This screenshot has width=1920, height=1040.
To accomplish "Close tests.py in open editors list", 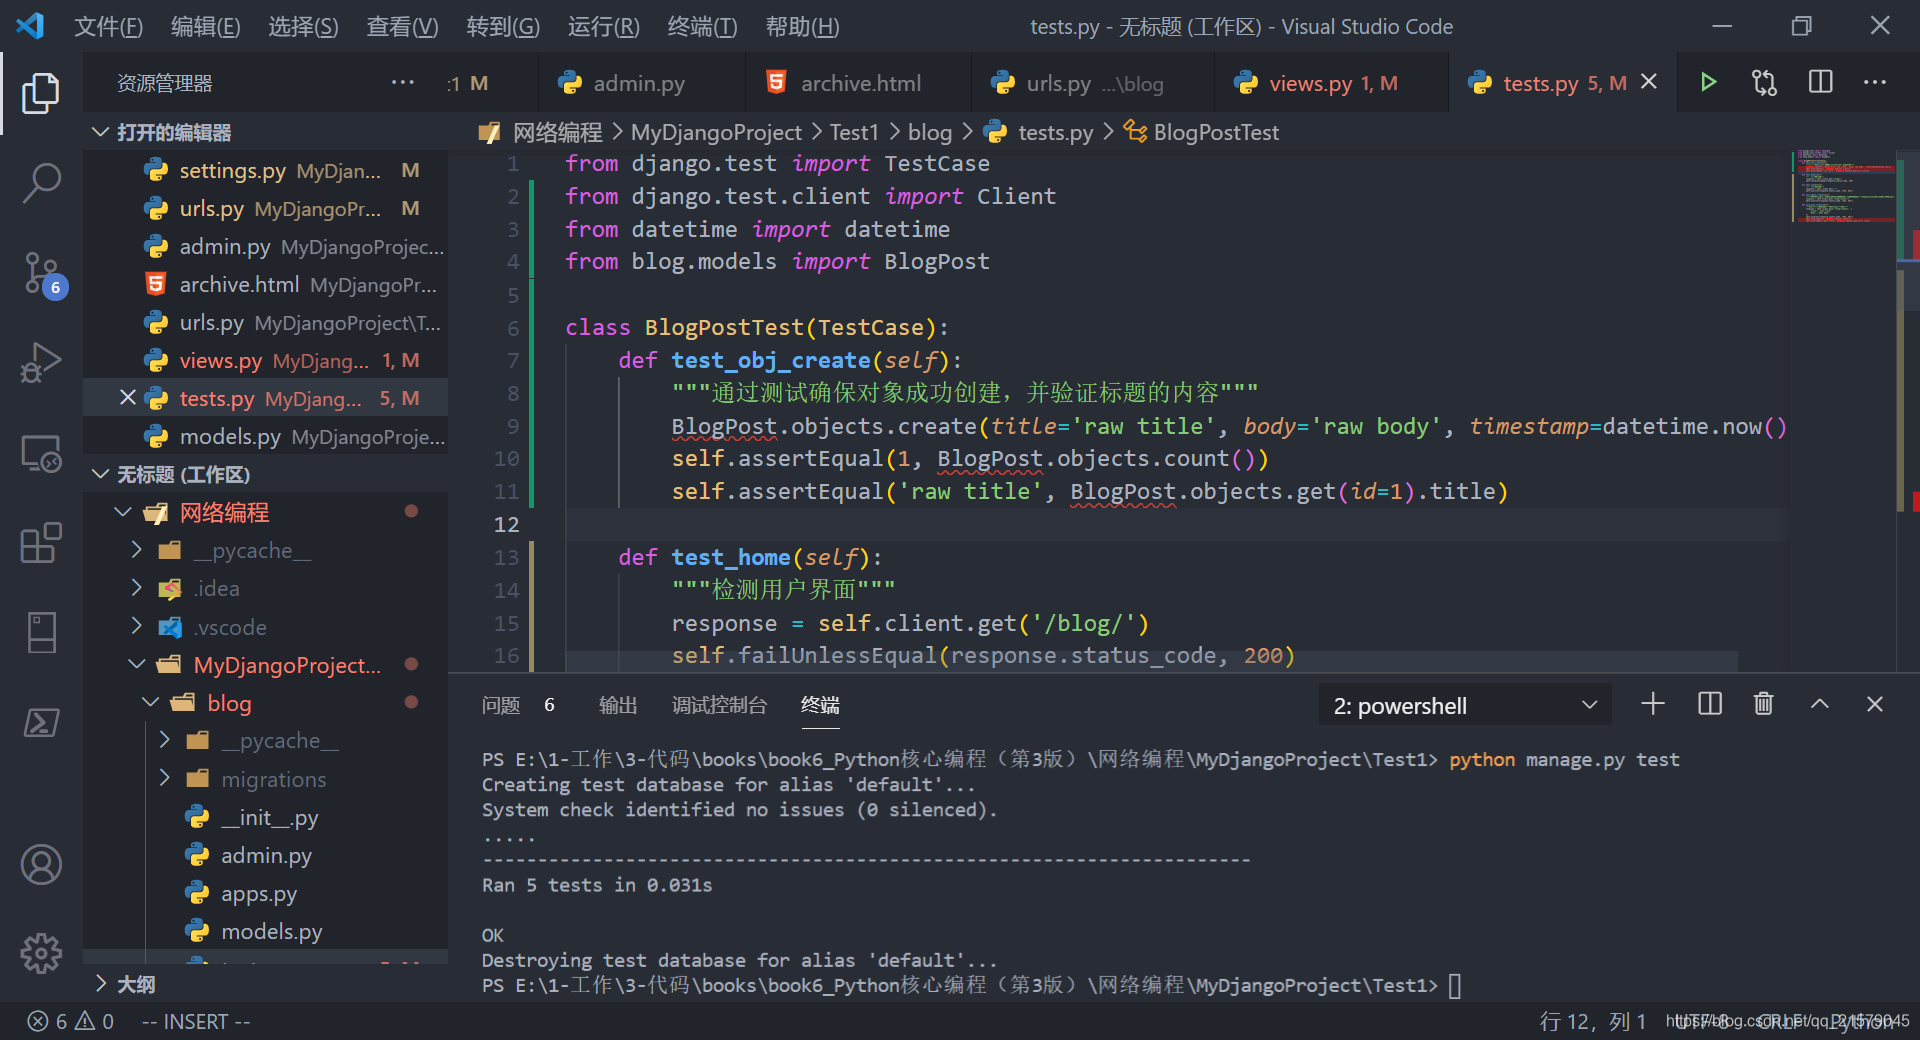I will click(x=128, y=398).
